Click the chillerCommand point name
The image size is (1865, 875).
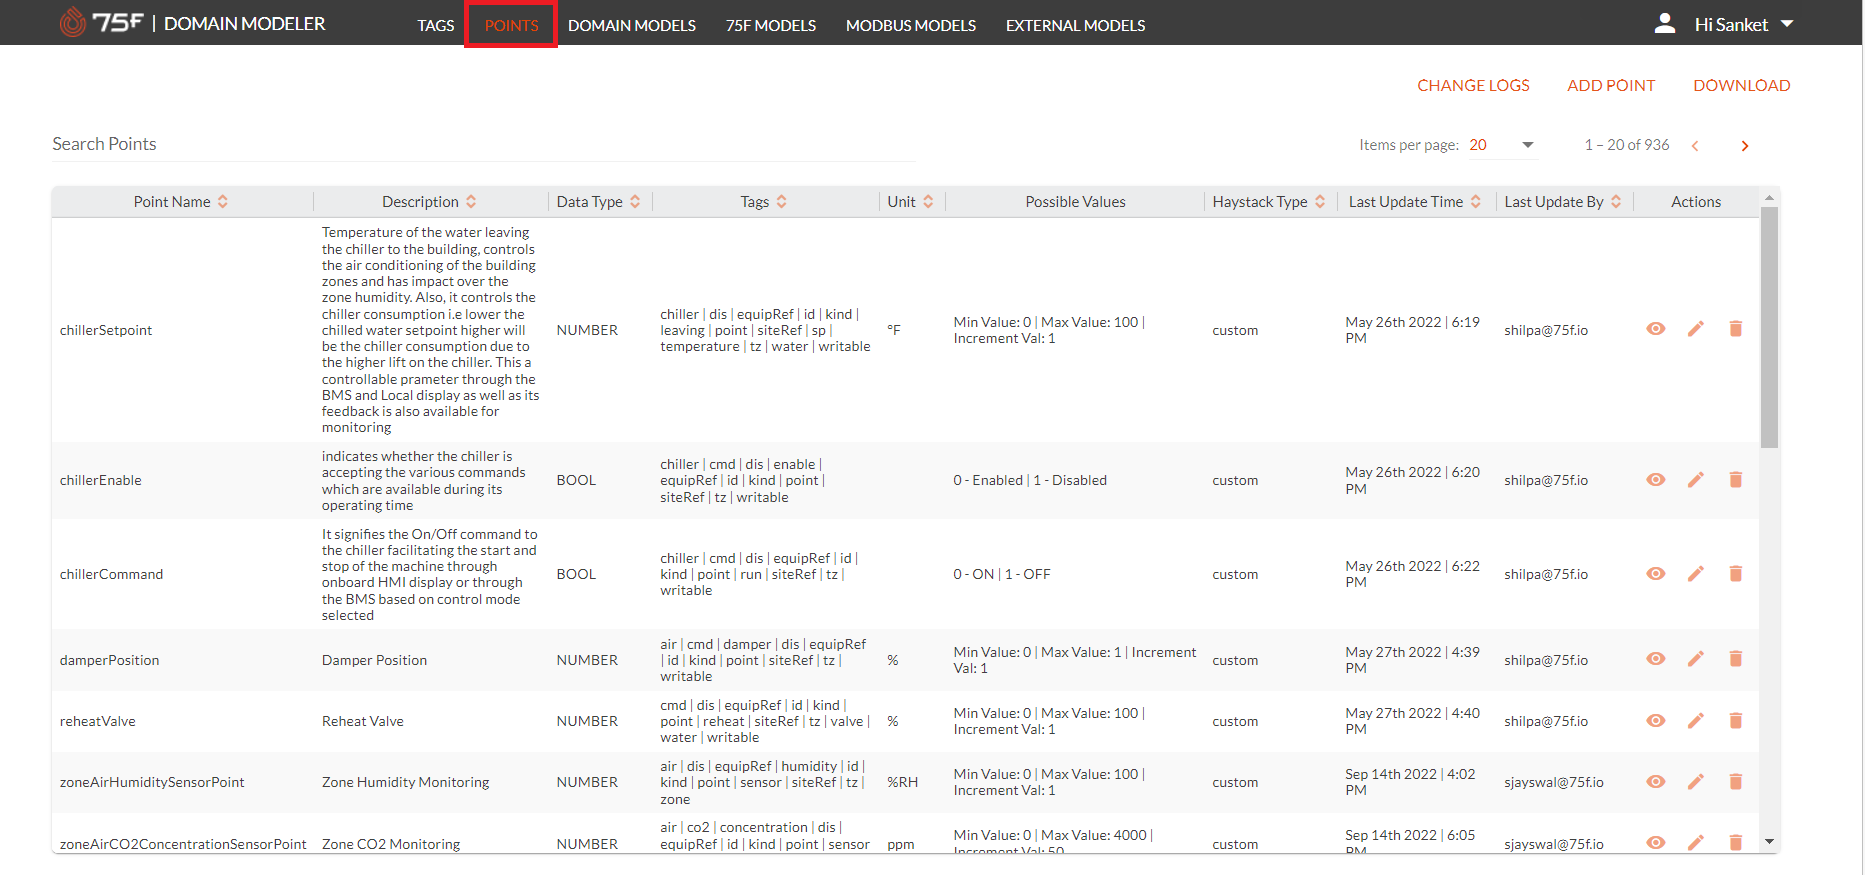(x=111, y=574)
